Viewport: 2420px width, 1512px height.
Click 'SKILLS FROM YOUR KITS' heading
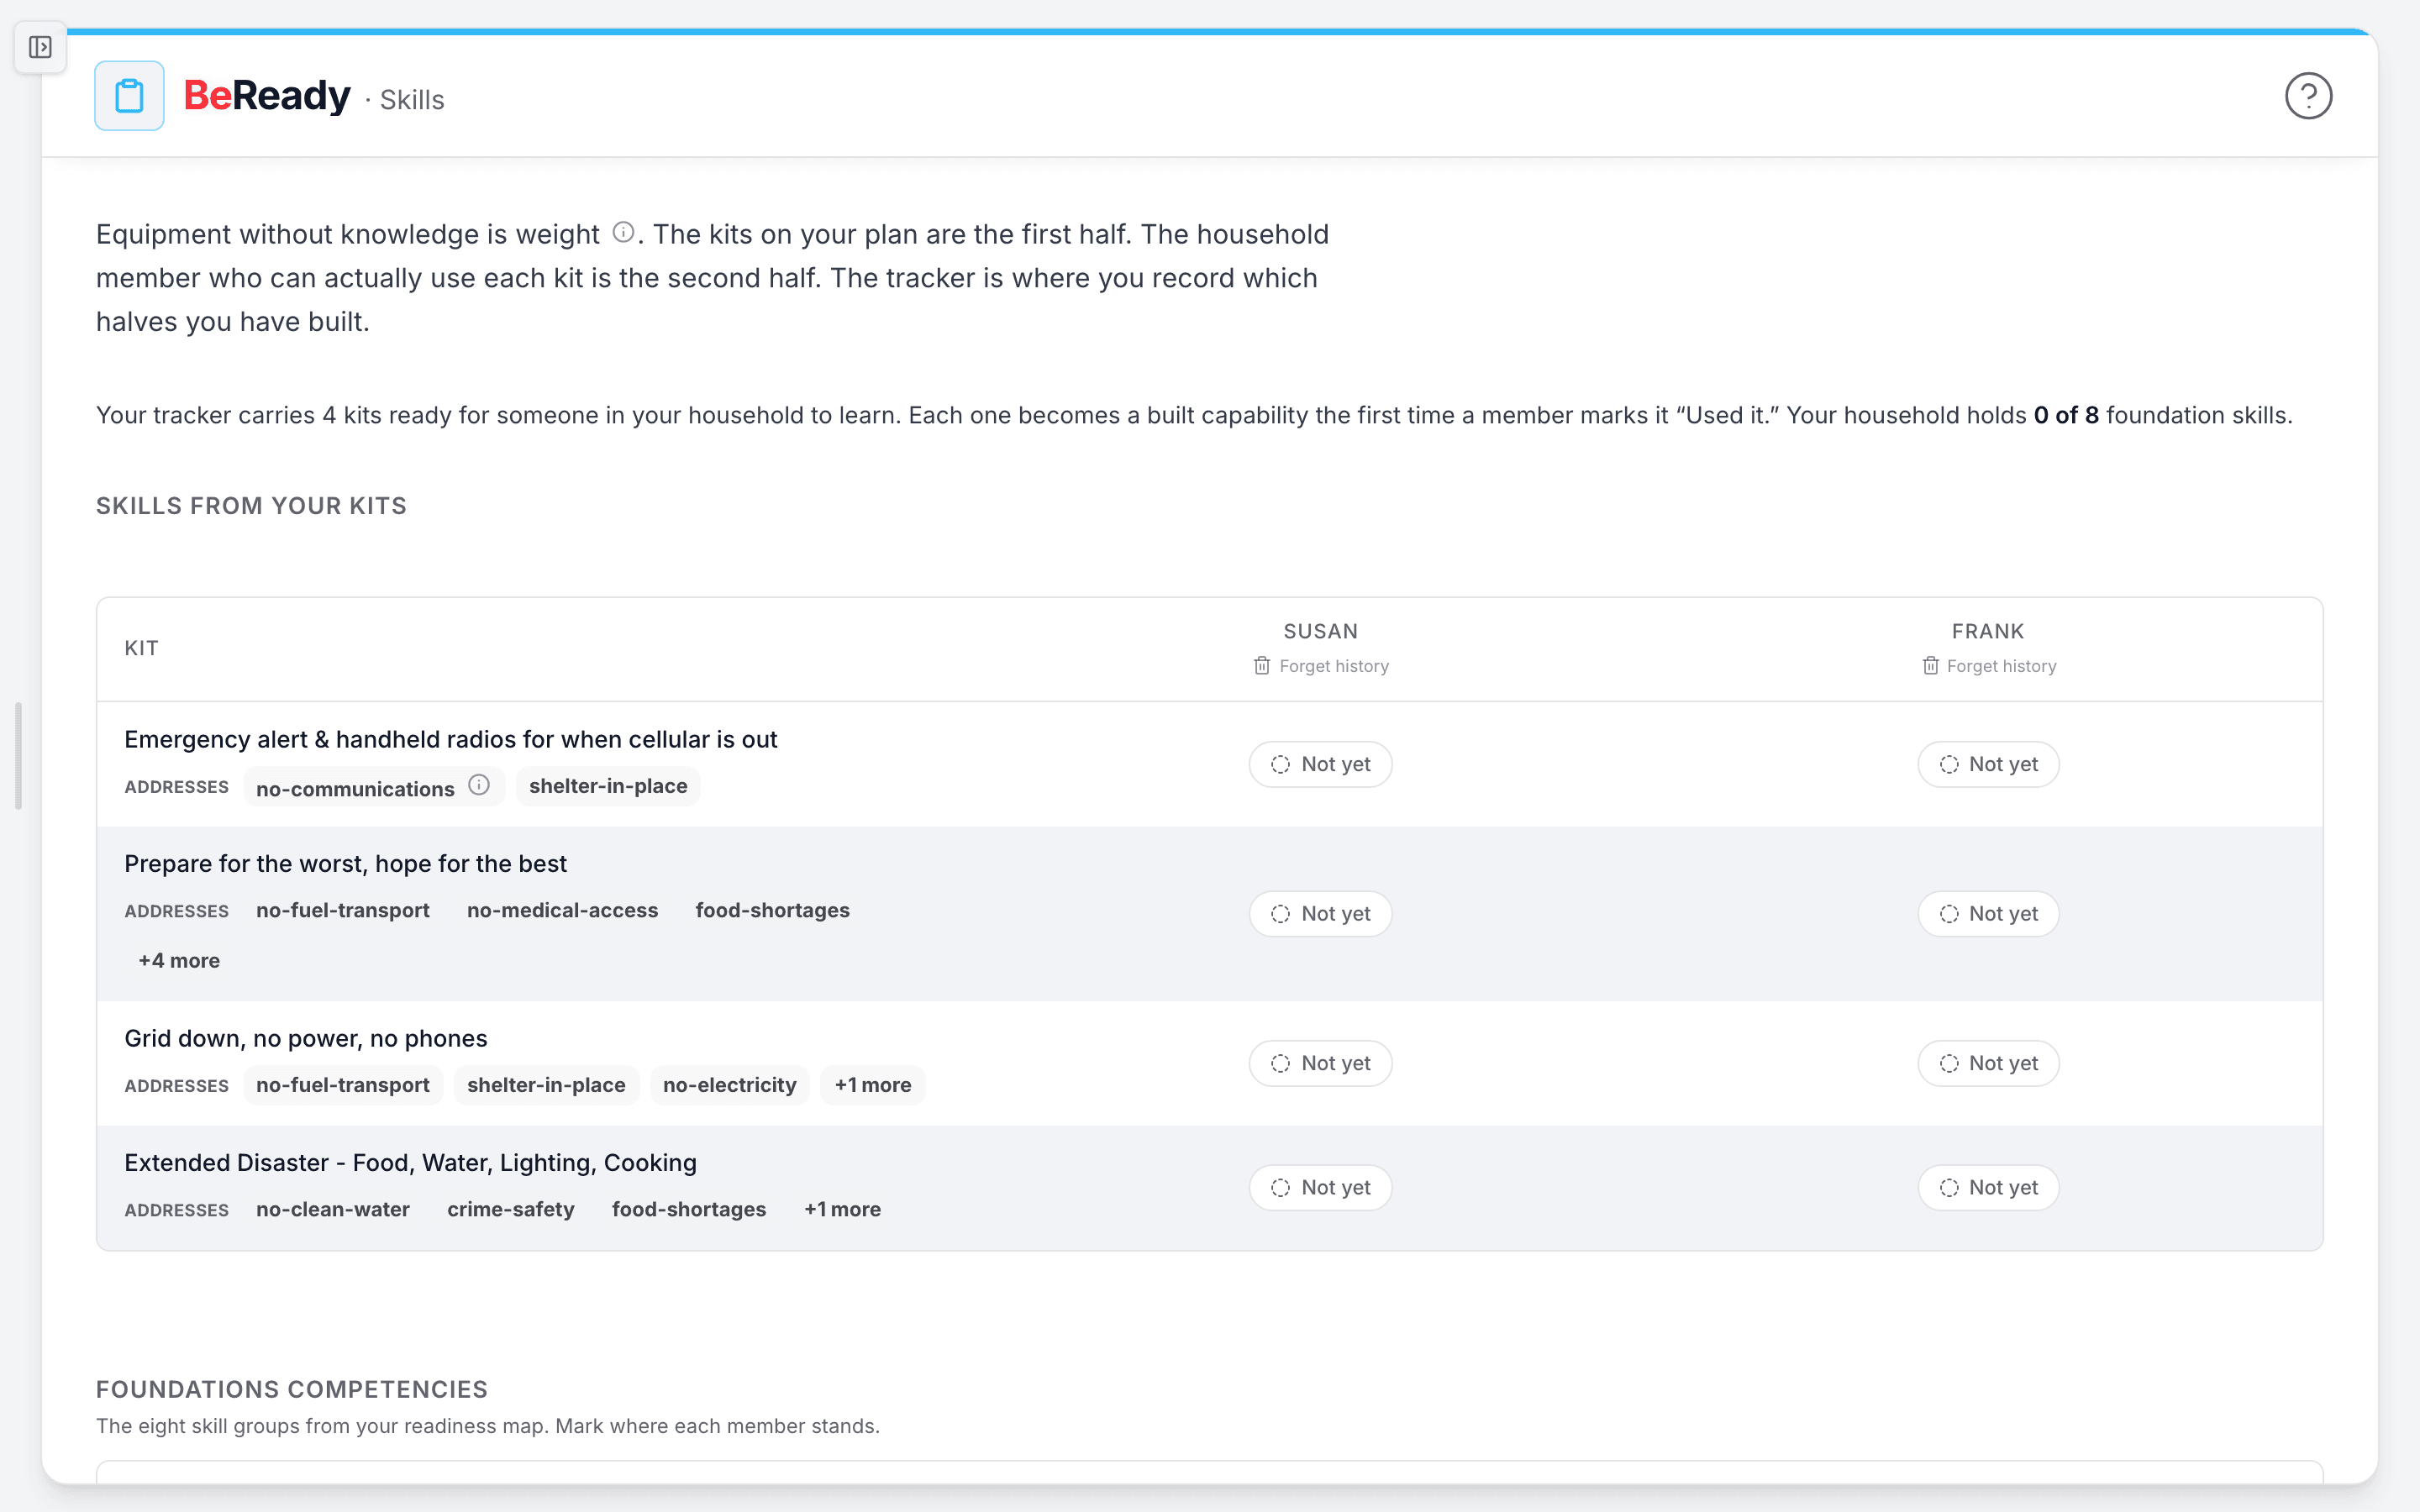251,506
